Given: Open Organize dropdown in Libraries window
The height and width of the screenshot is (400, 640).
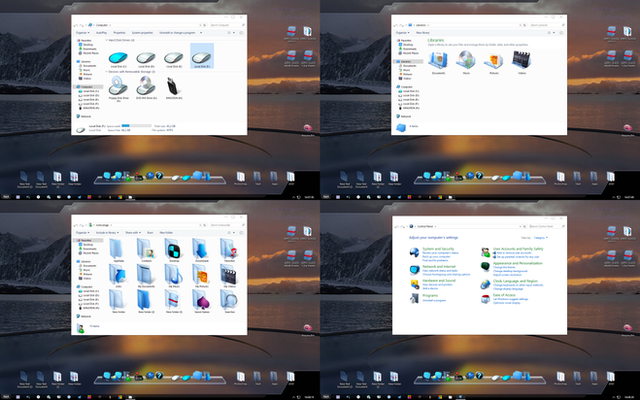Looking at the screenshot, I should (402, 33).
